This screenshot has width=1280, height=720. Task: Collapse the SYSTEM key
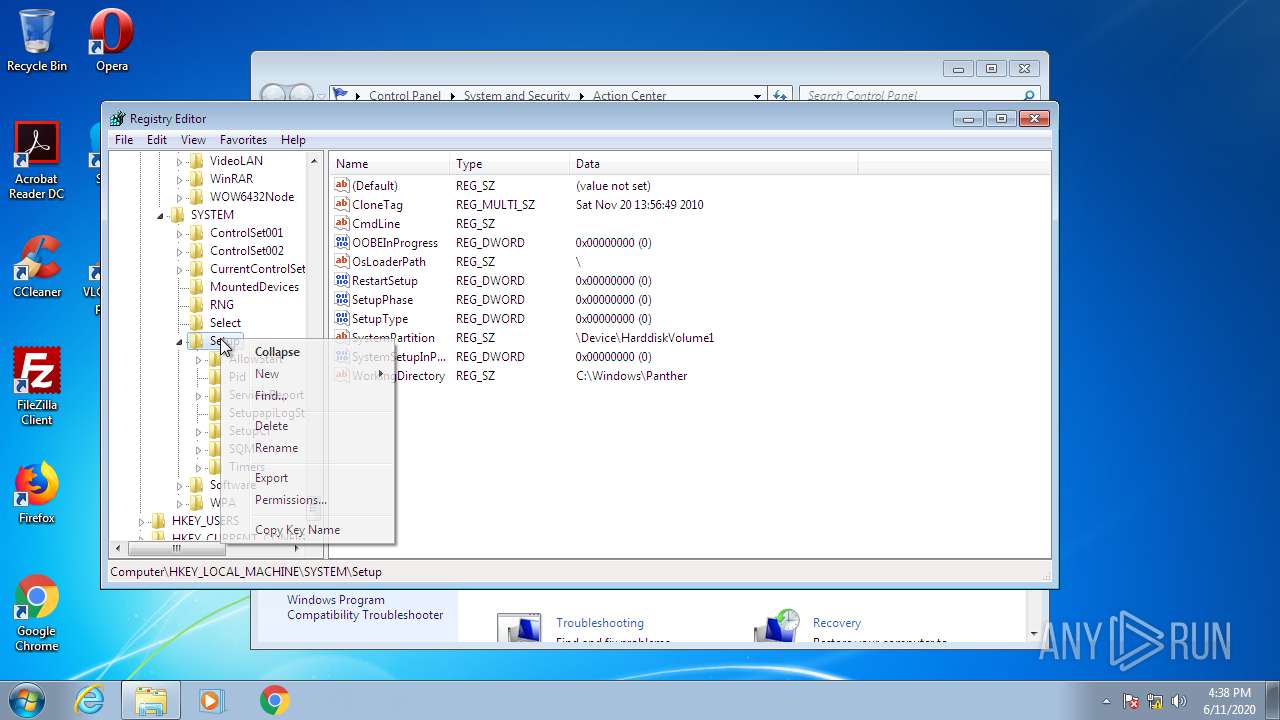pyautogui.click(x=161, y=215)
